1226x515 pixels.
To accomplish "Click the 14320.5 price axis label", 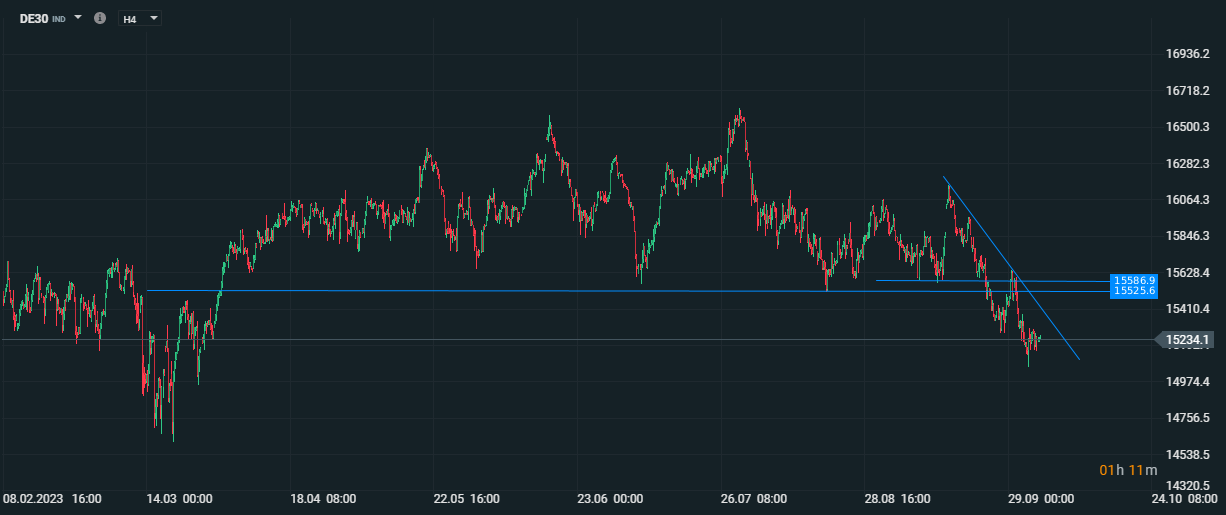I will (1187, 486).
